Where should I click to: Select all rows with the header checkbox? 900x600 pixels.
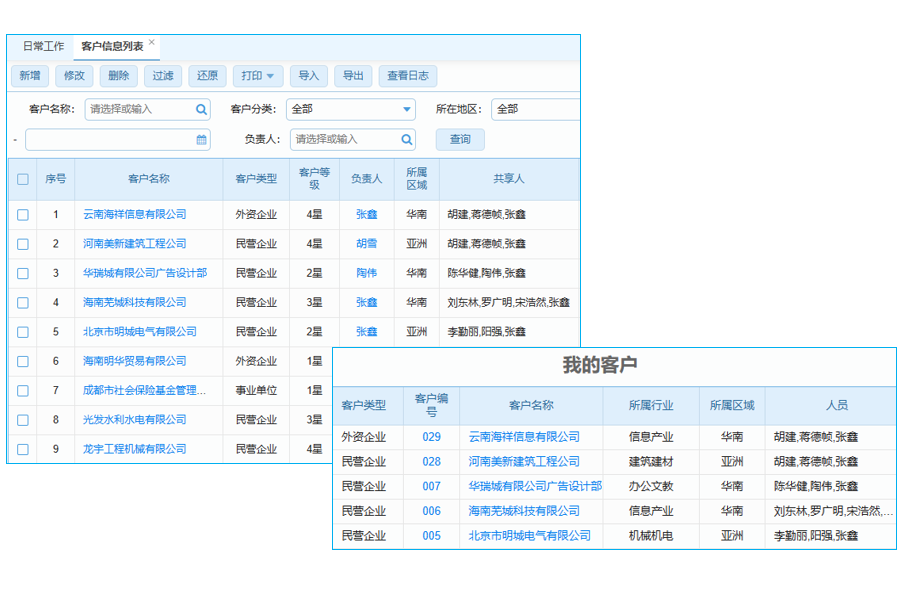(22, 177)
